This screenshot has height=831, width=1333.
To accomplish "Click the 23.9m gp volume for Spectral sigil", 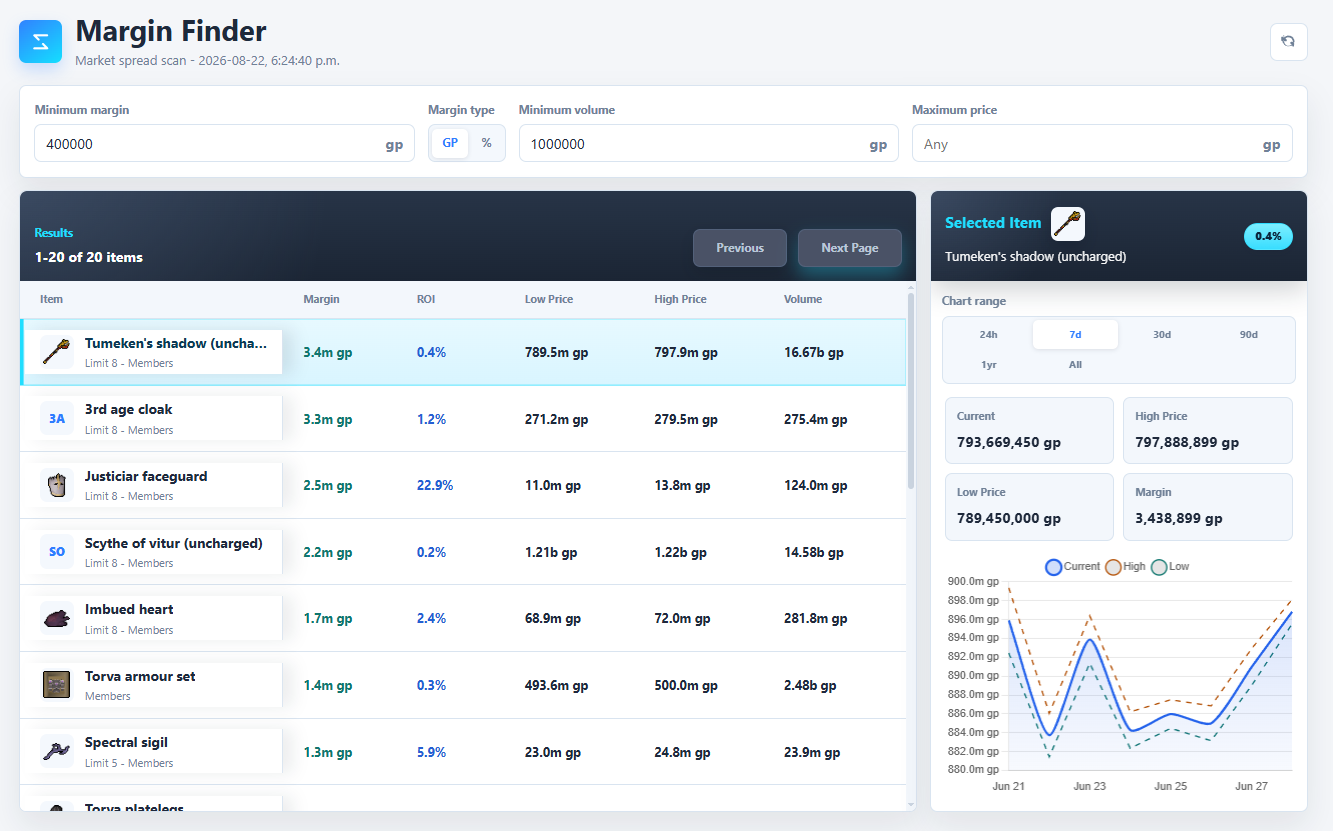I will pos(812,752).
